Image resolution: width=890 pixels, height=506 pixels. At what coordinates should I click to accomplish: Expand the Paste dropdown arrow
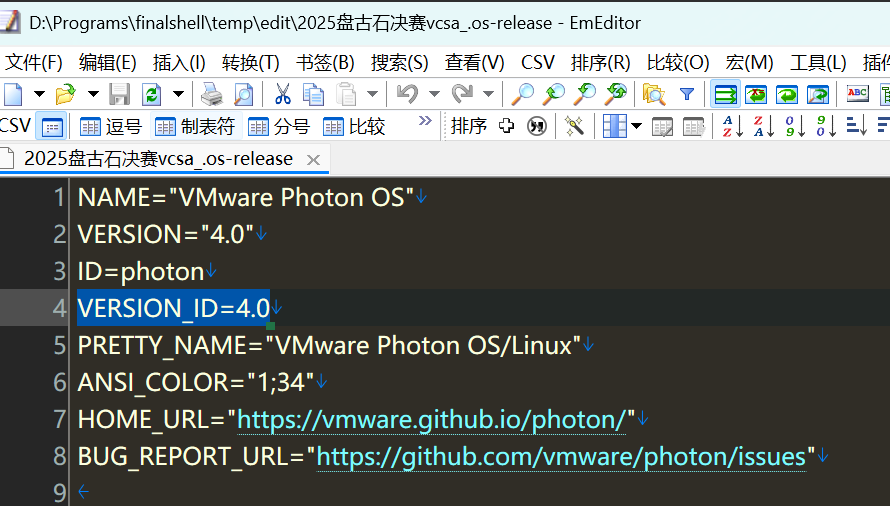click(x=372, y=94)
